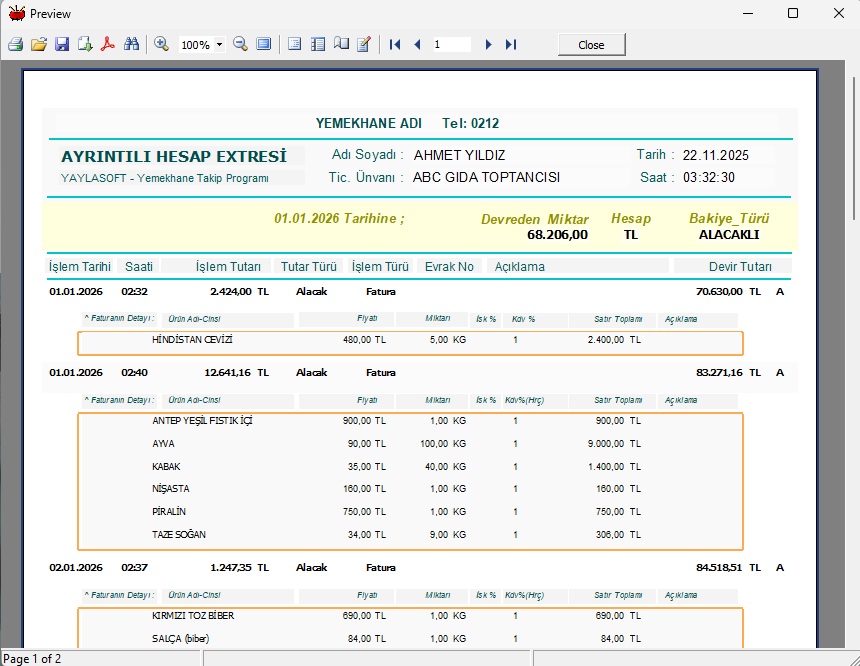Click the edit page icon
Image resolution: width=860 pixels, height=666 pixels.
coord(364,45)
